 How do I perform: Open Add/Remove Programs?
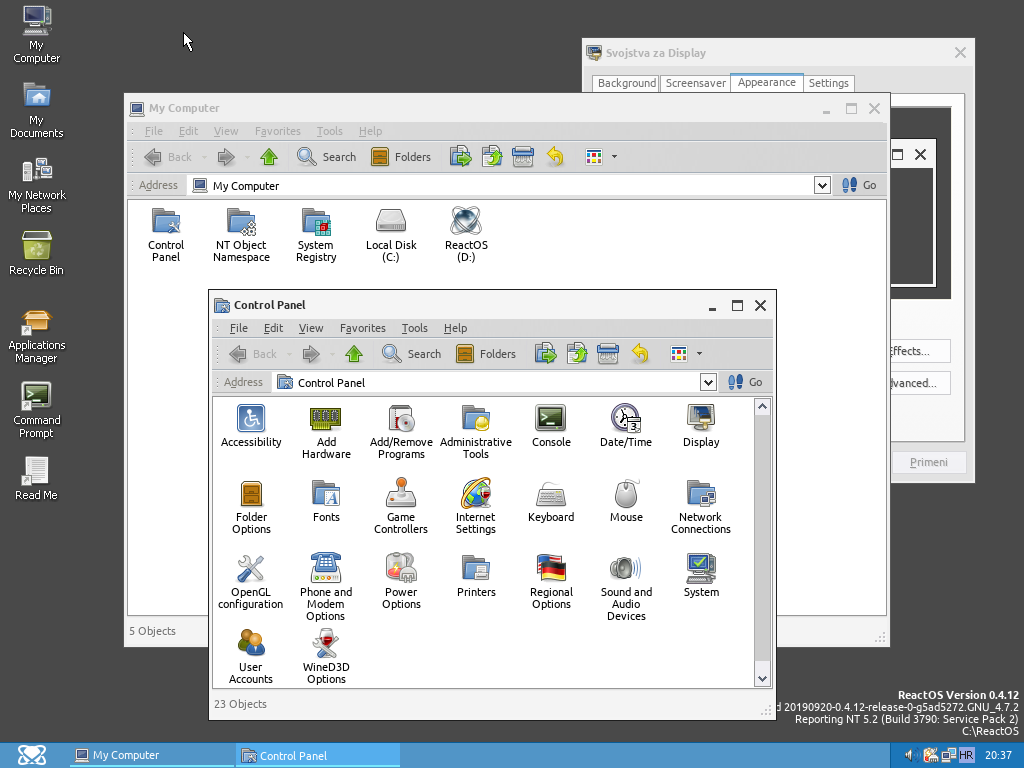(x=401, y=432)
